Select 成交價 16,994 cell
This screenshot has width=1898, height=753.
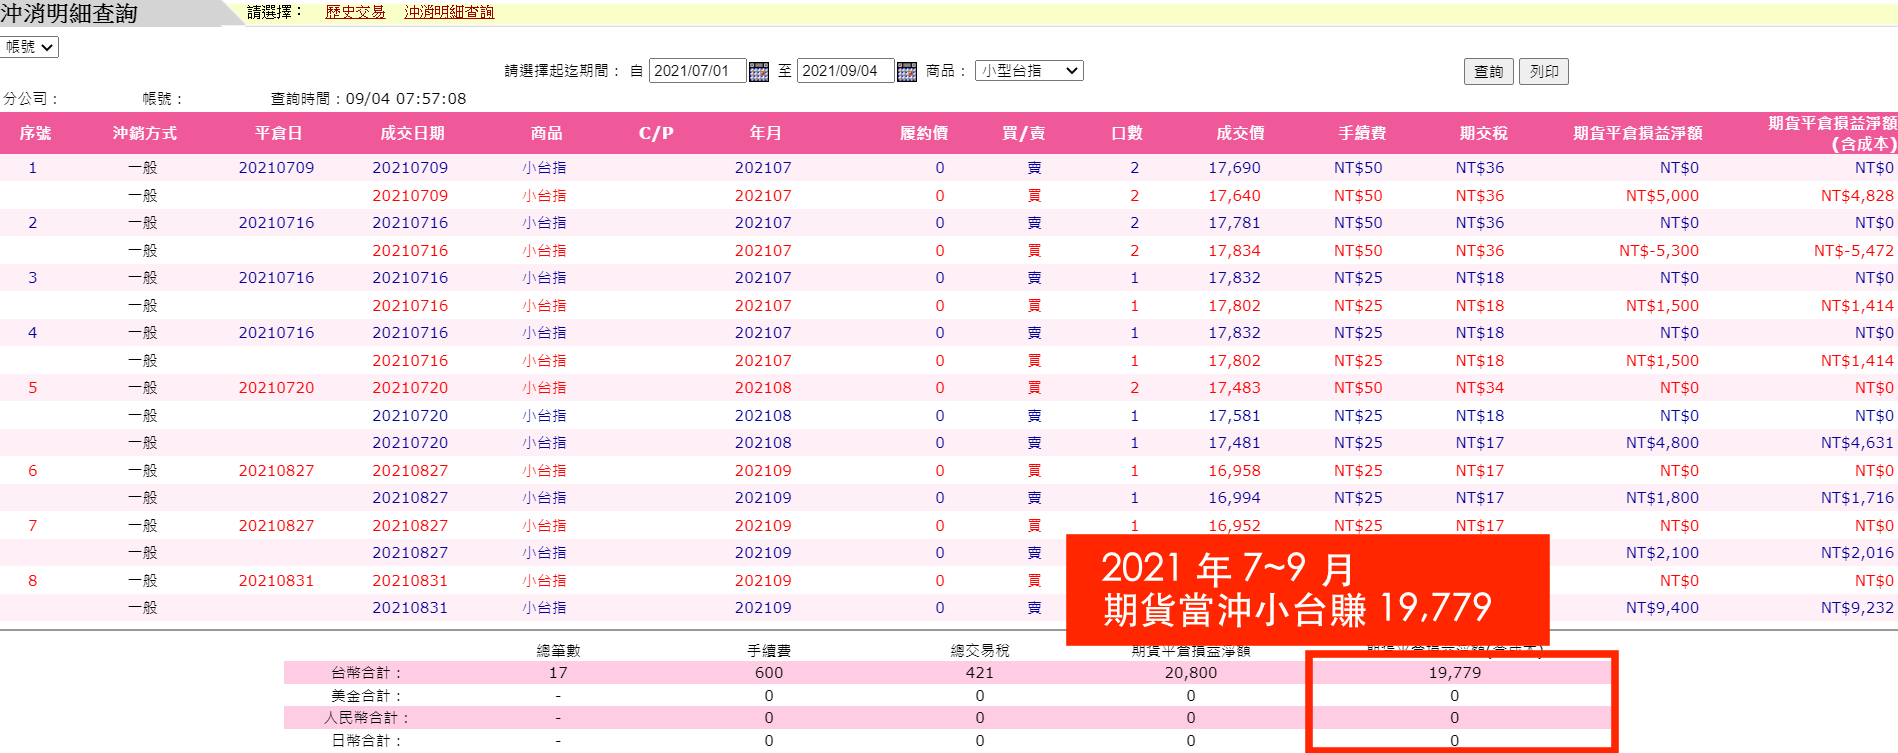(1234, 498)
